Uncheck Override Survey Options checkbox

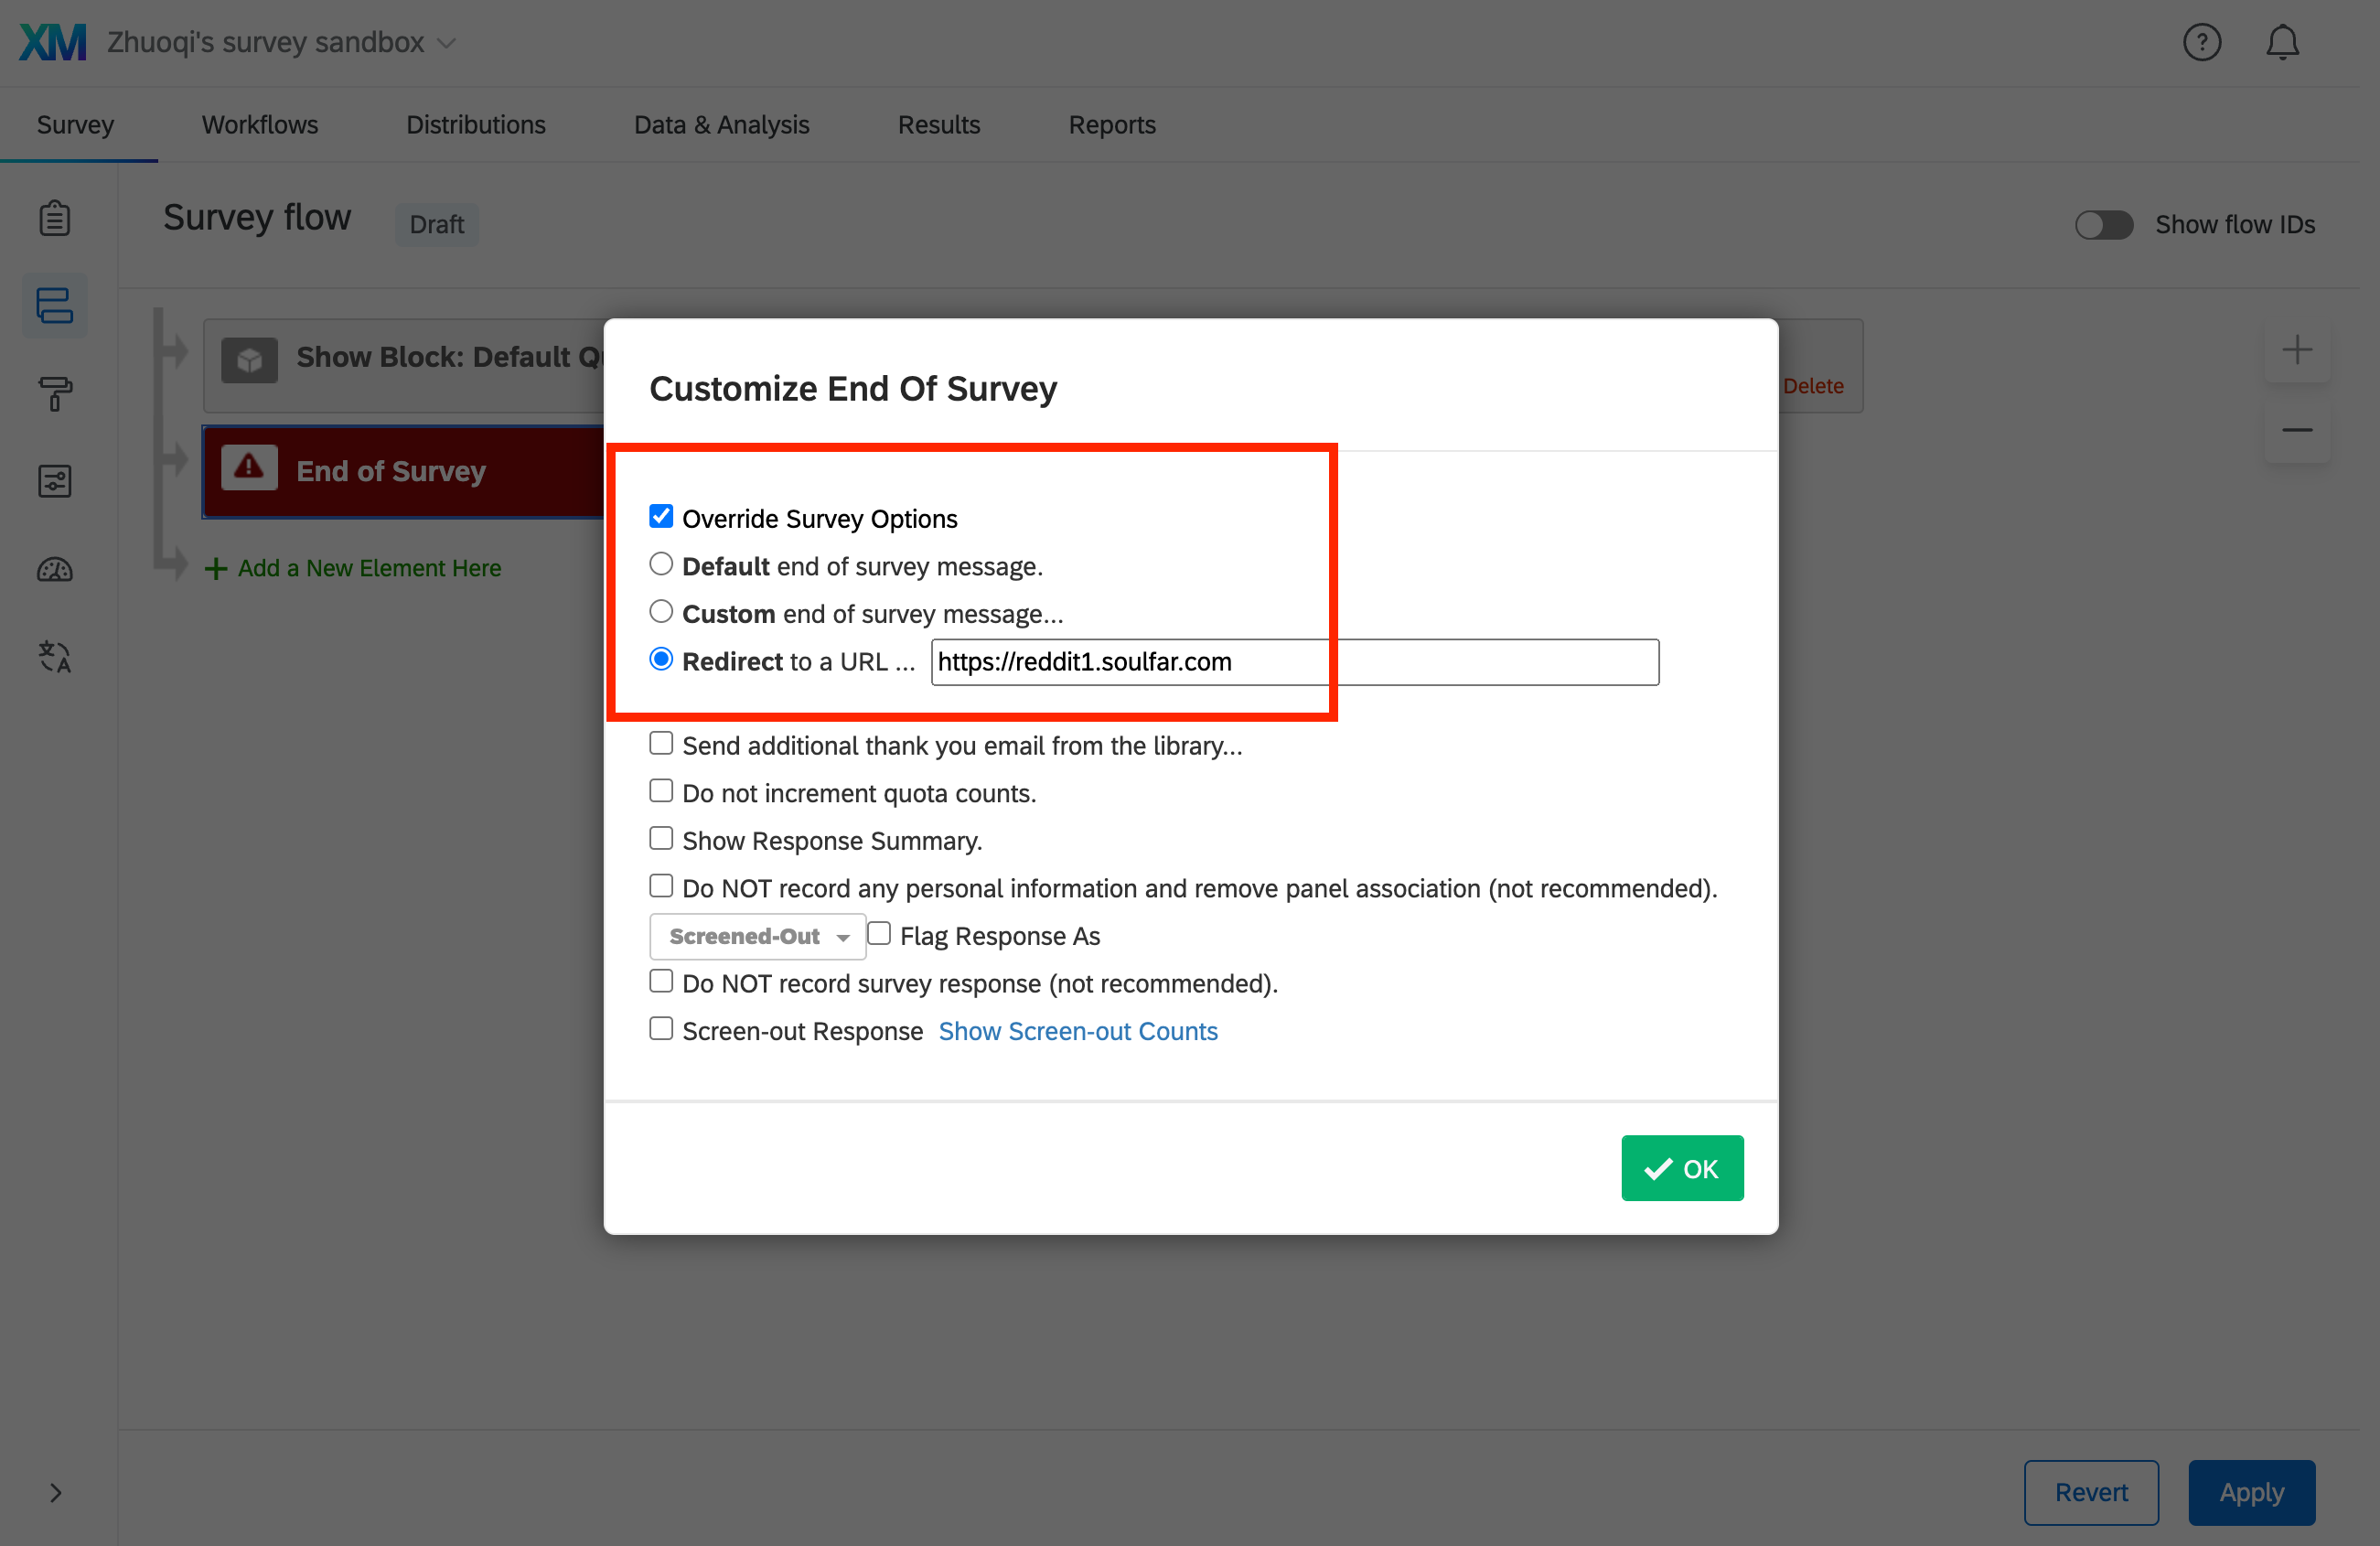(x=661, y=516)
